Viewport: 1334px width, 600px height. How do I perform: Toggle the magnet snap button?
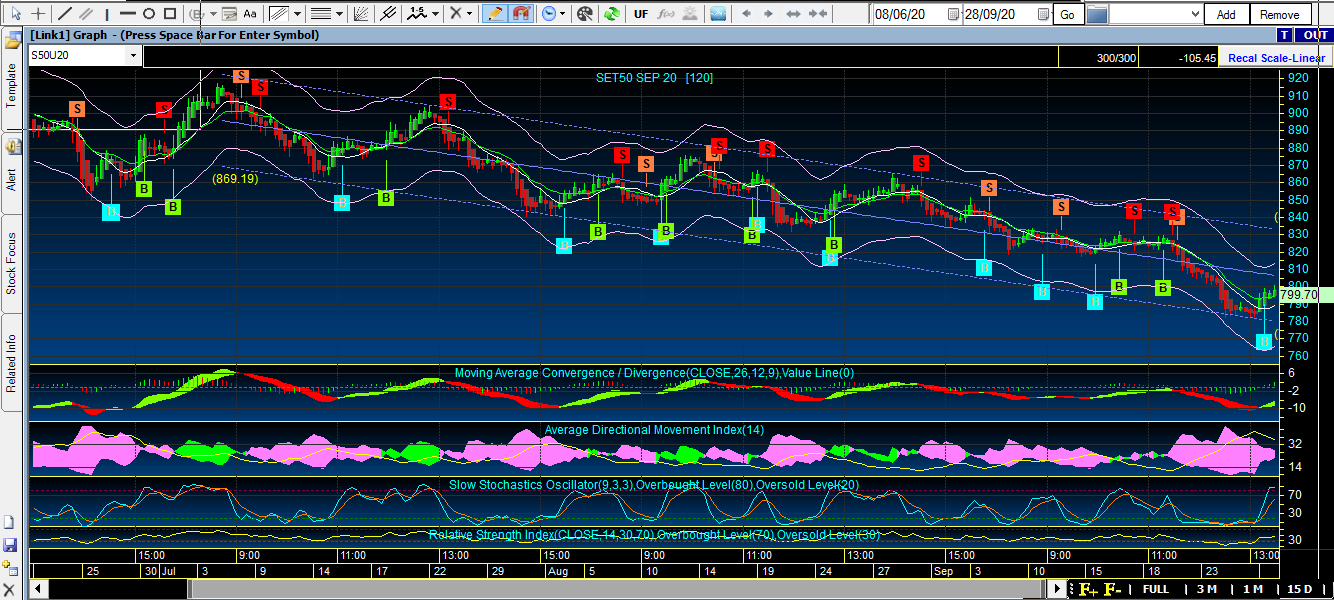click(x=521, y=14)
